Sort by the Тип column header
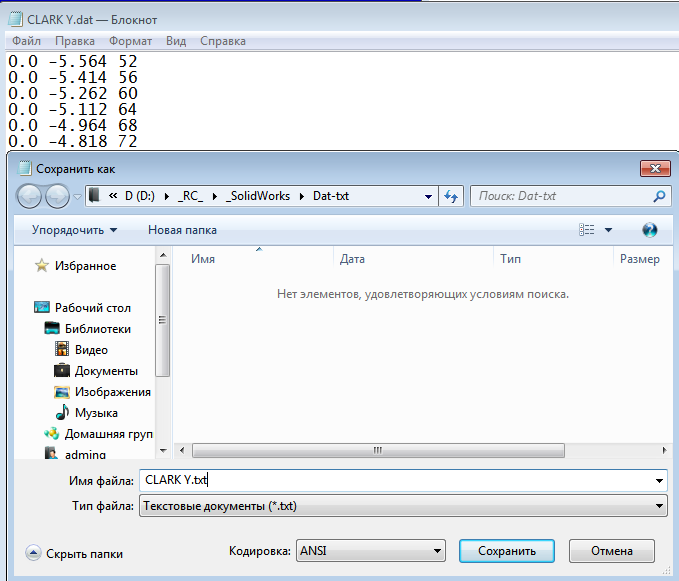Viewport: 679px width, 581px height. point(511,258)
